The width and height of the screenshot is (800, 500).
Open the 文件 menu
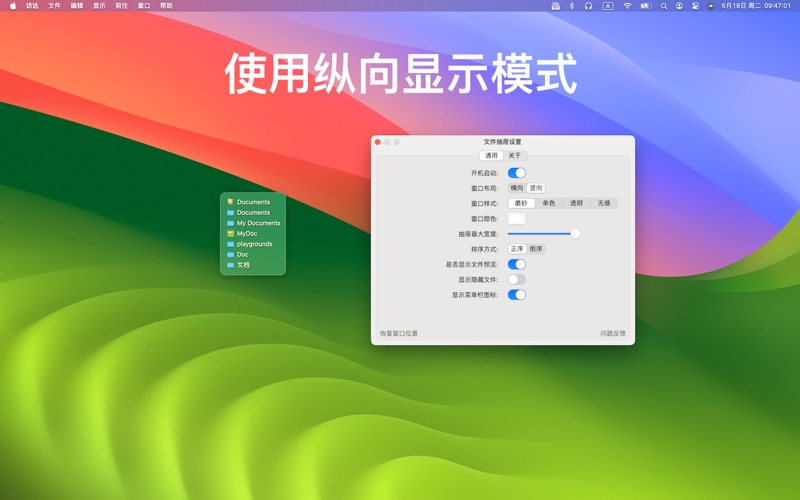pyautogui.click(x=55, y=6)
